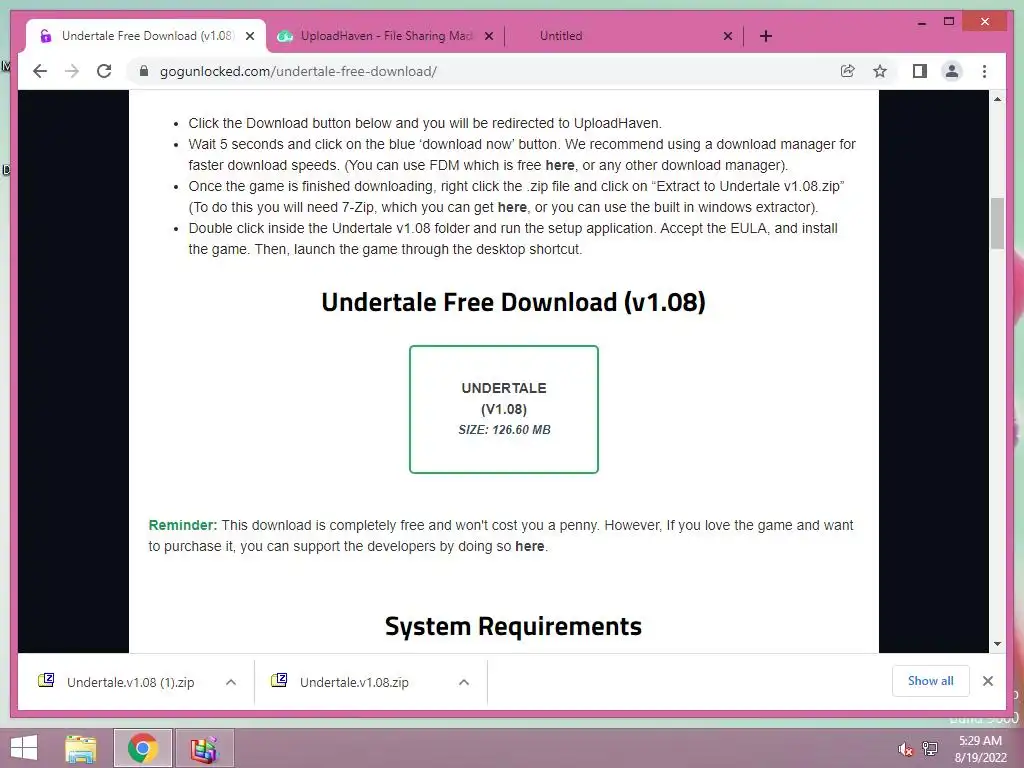The width and height of the screenshot is (1024, 768).
Task: Open the Chrome profile menu
Action: pyautogui.click(x=952, y=71)
